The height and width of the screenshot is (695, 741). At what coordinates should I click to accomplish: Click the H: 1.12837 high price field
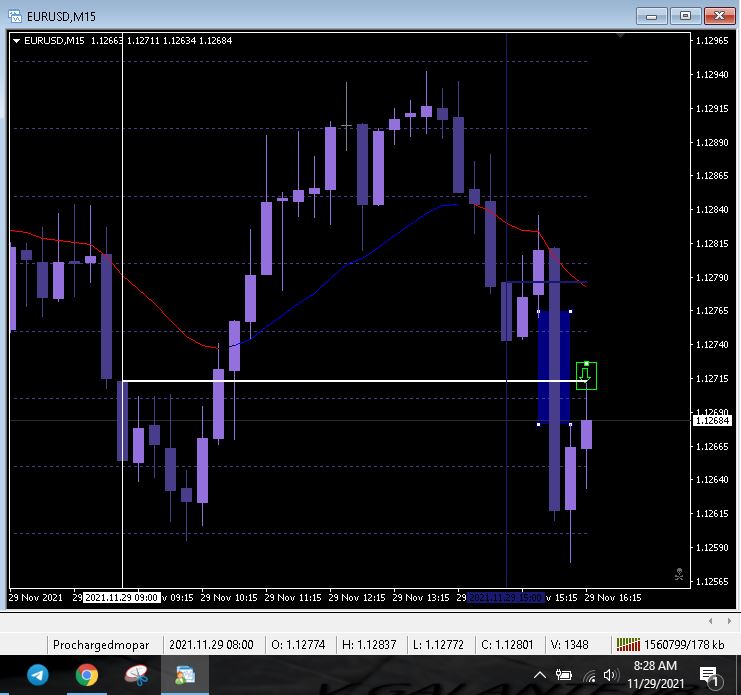[x=369, y=645]
